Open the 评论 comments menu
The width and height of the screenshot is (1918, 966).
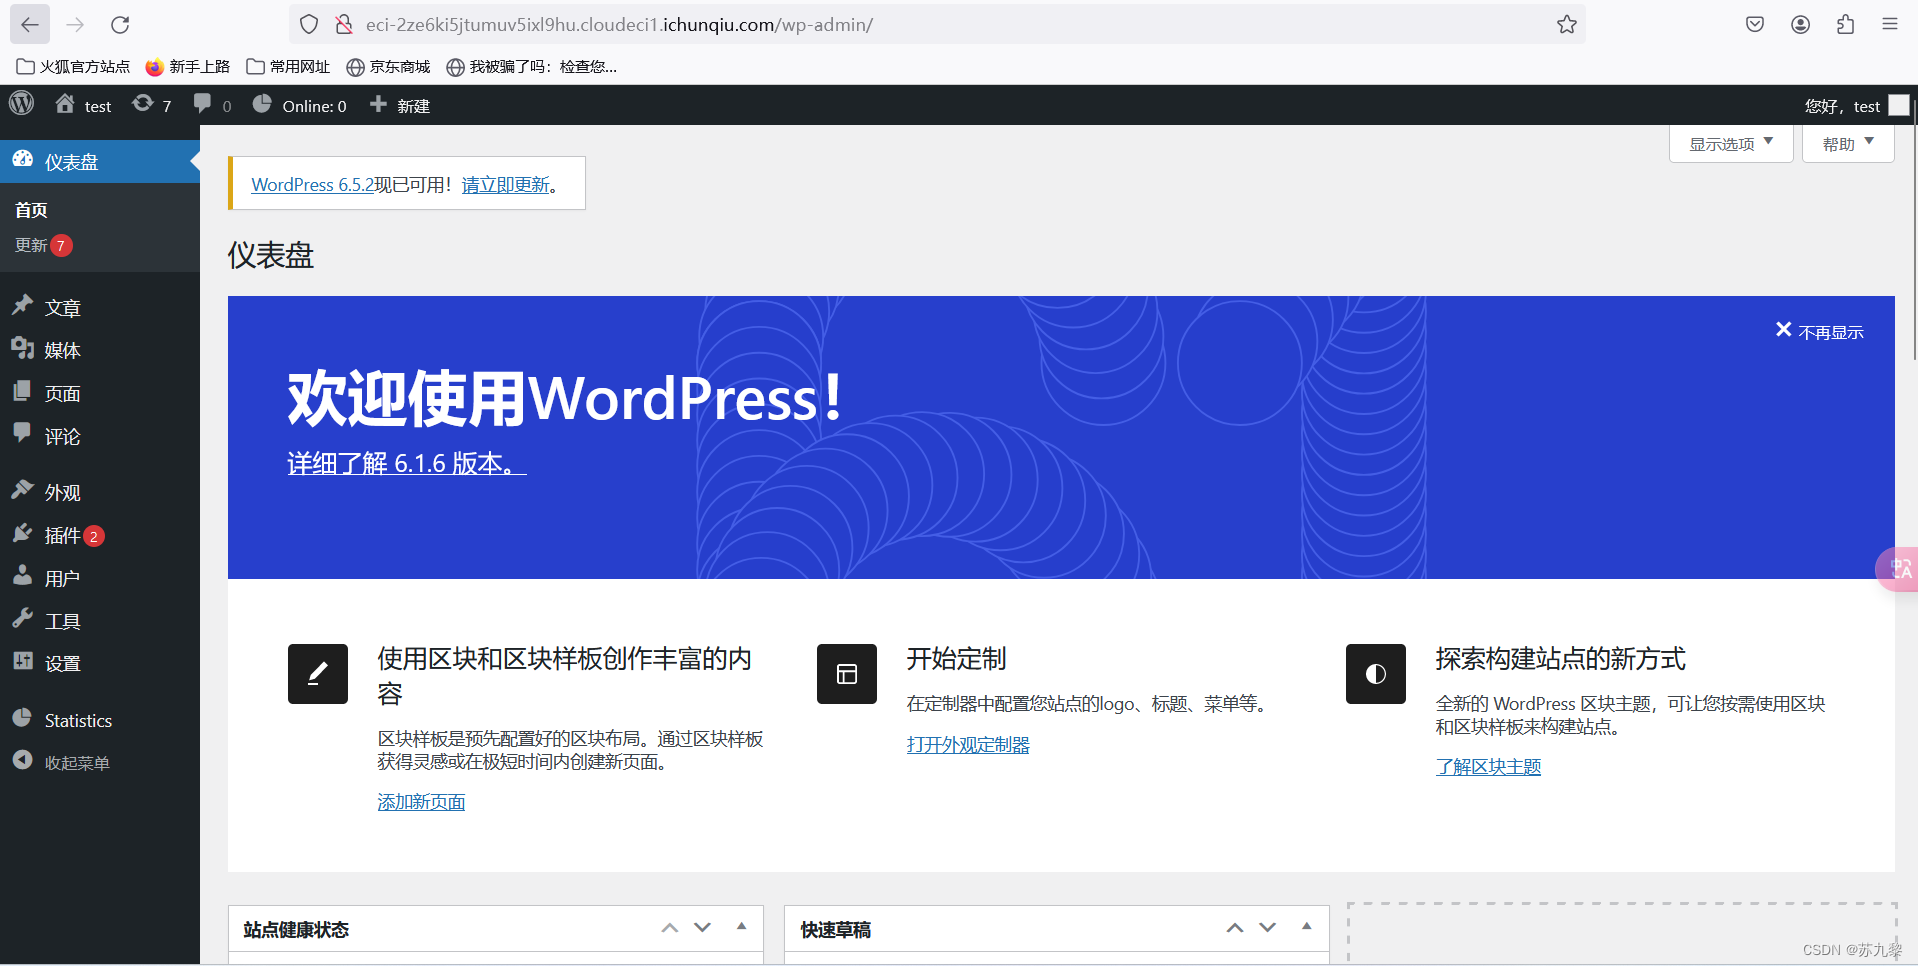click(100, 436)
